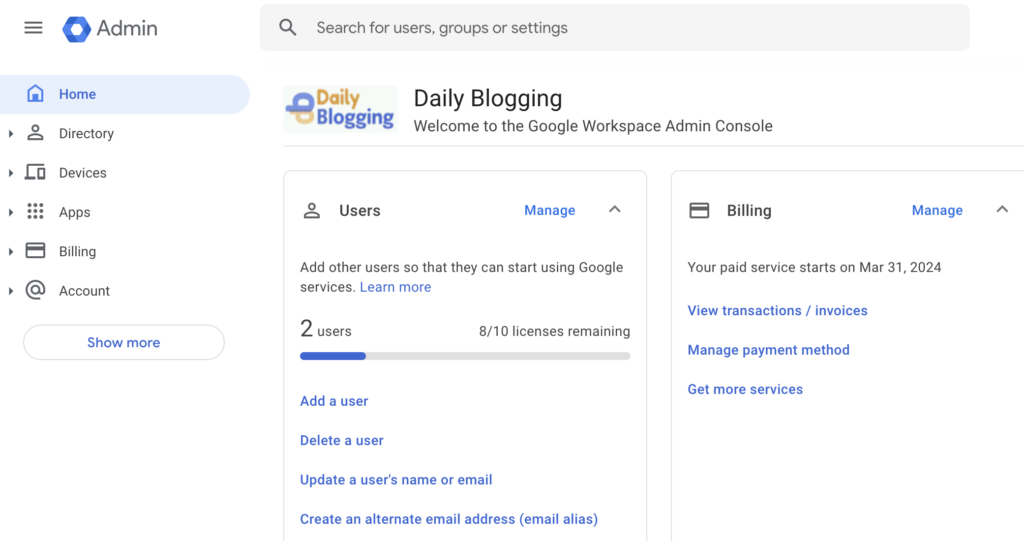Click the Account @ icon

point(35,290)
